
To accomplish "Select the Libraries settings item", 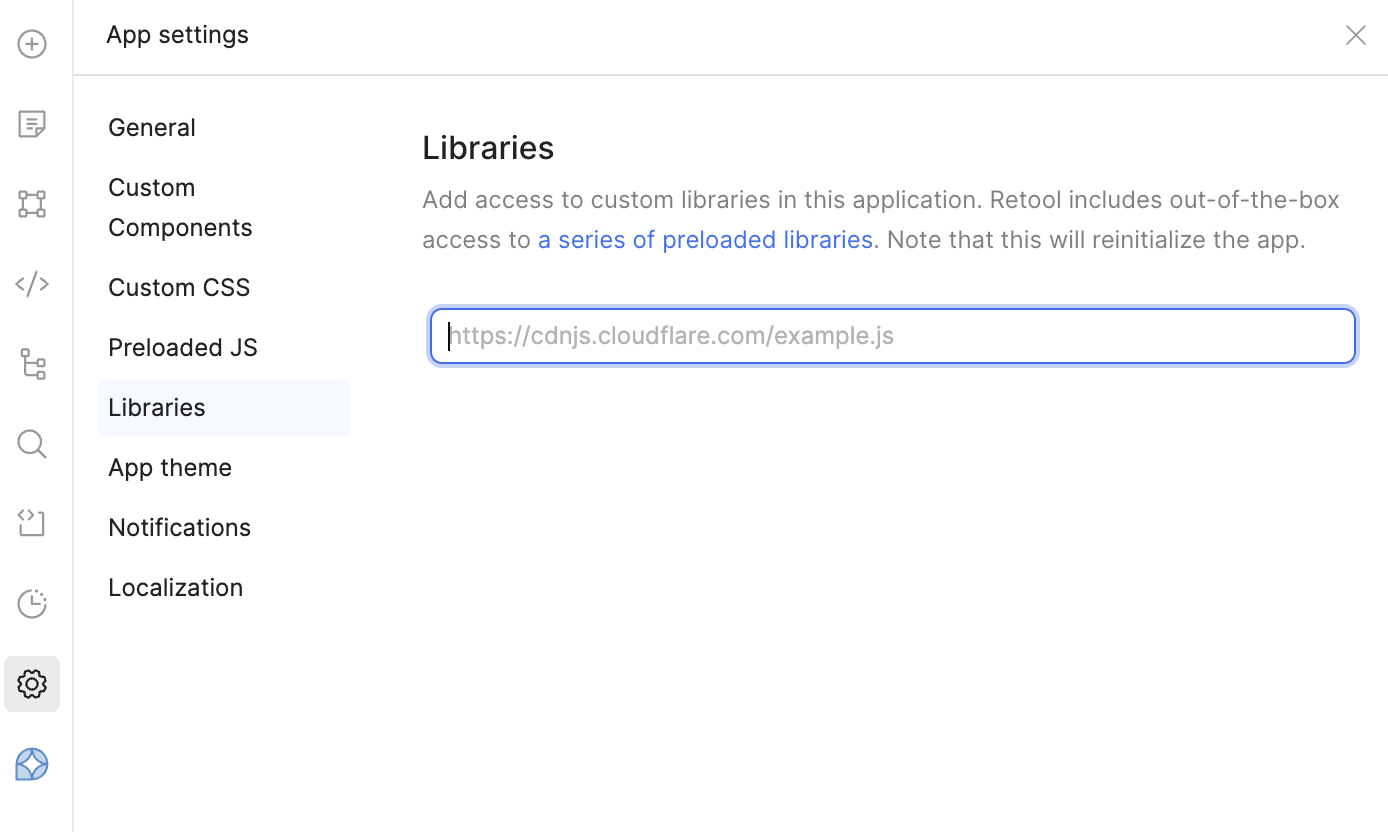I will tap(157, 407).
